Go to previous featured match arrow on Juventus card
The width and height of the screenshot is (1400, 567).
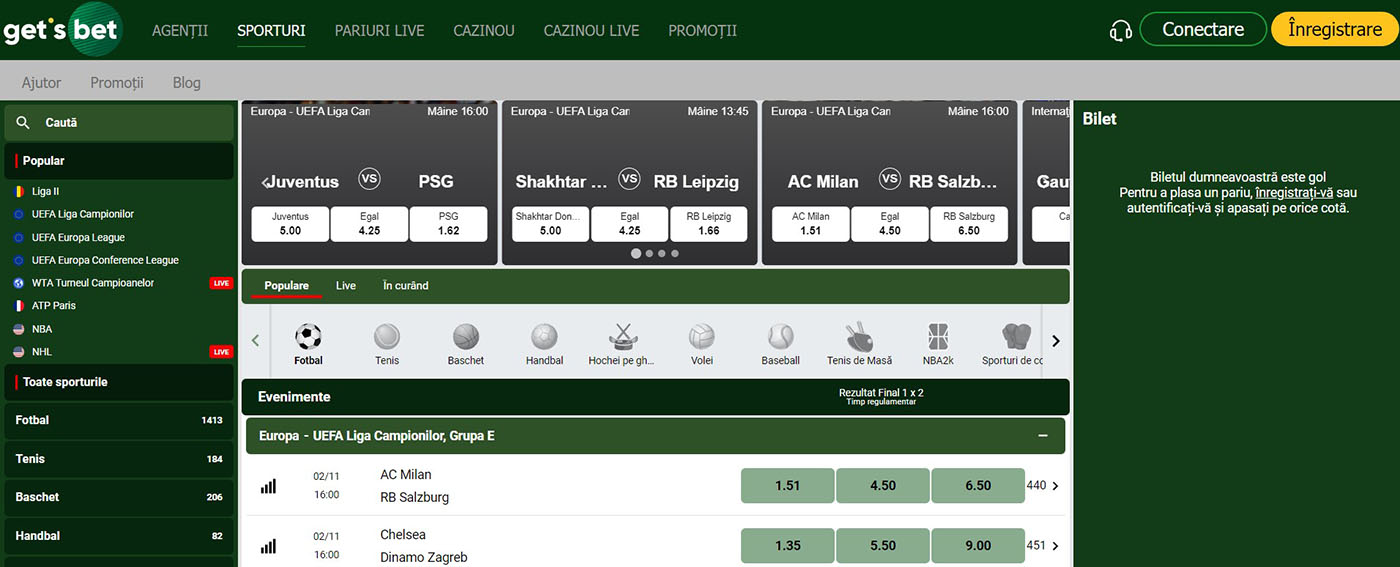click(265, 182)
